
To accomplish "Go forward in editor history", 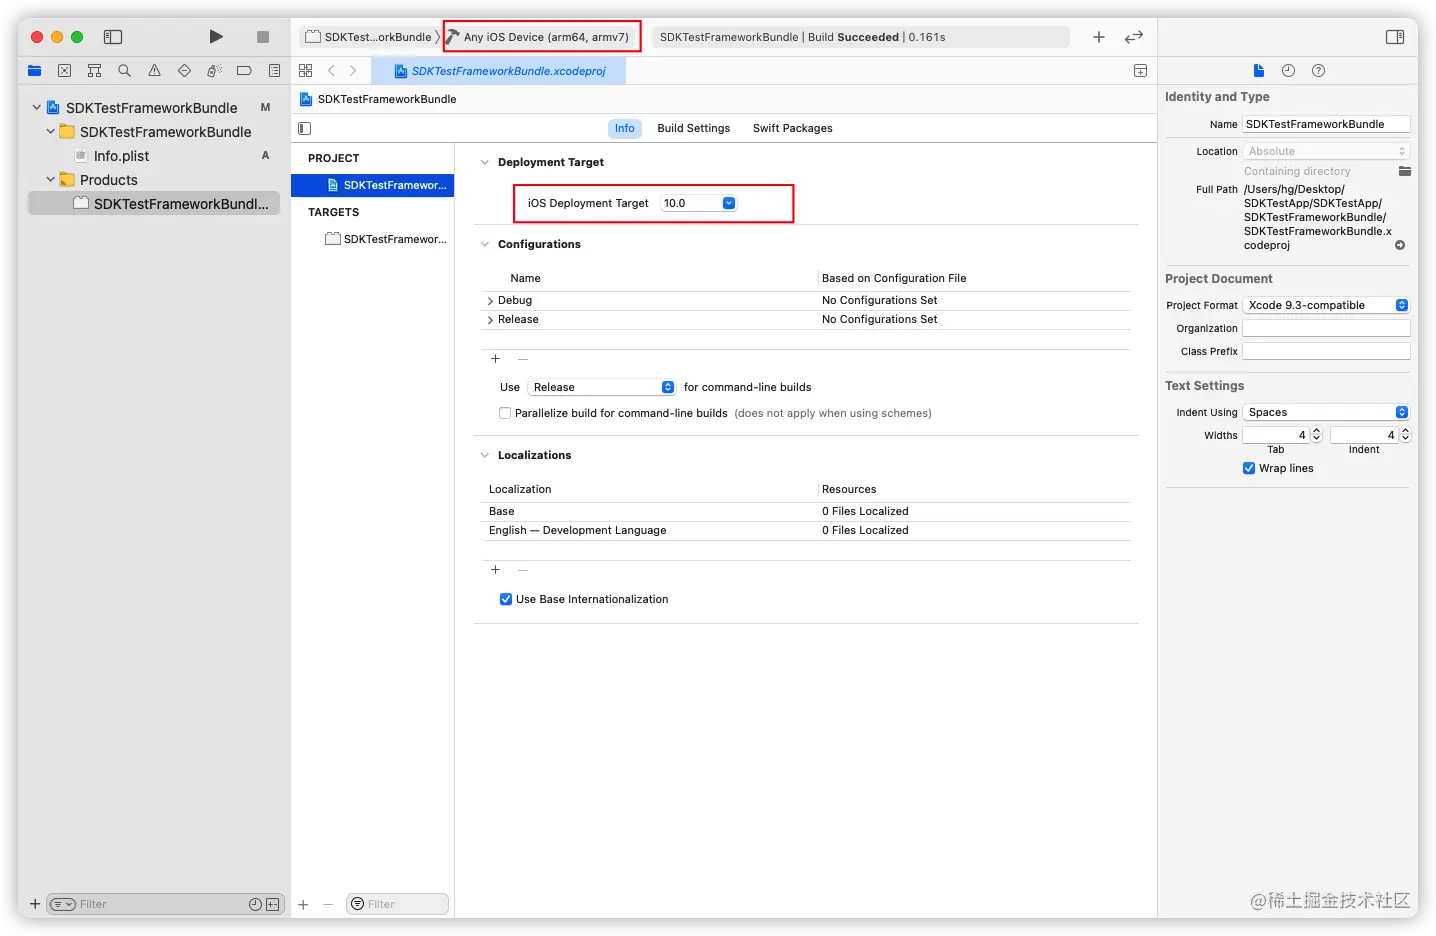I will tap(353, 71).
